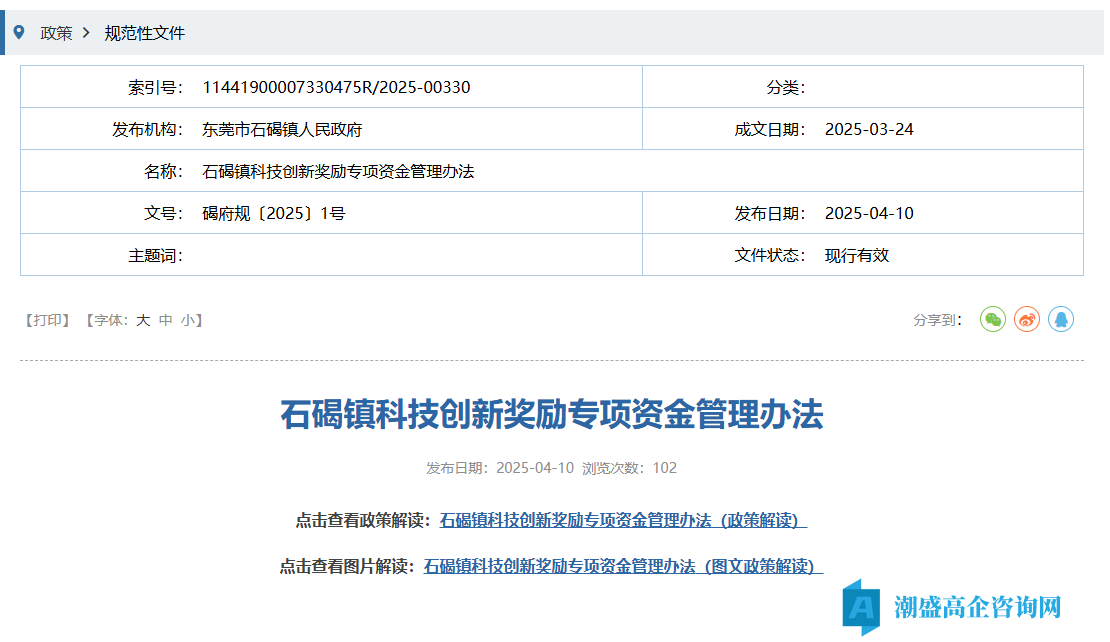Share page via WeChat icon

click(992, 319)
